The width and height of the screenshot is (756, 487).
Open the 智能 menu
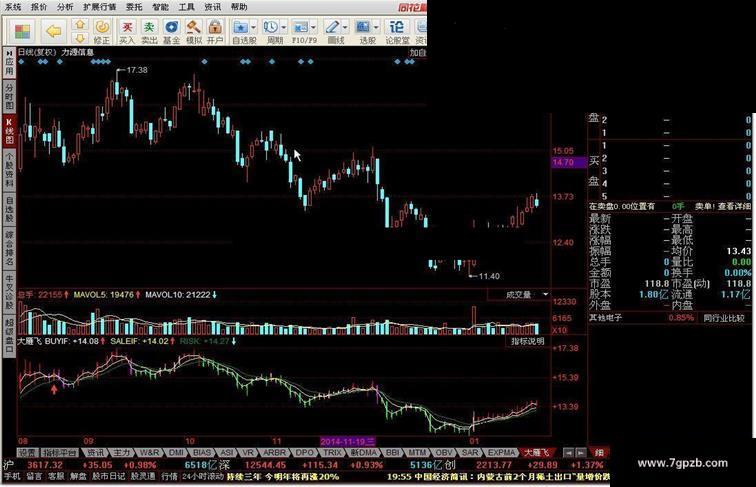coord(160,7)
